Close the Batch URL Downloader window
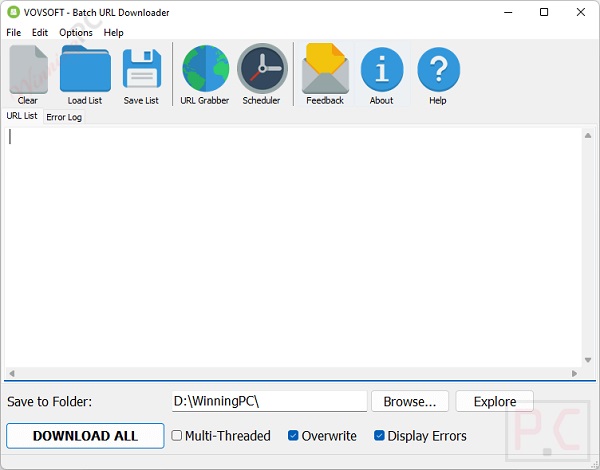Image resolution: width=600 pixels, height=470 pixels. pyautogui.click(x=580, y=12)
